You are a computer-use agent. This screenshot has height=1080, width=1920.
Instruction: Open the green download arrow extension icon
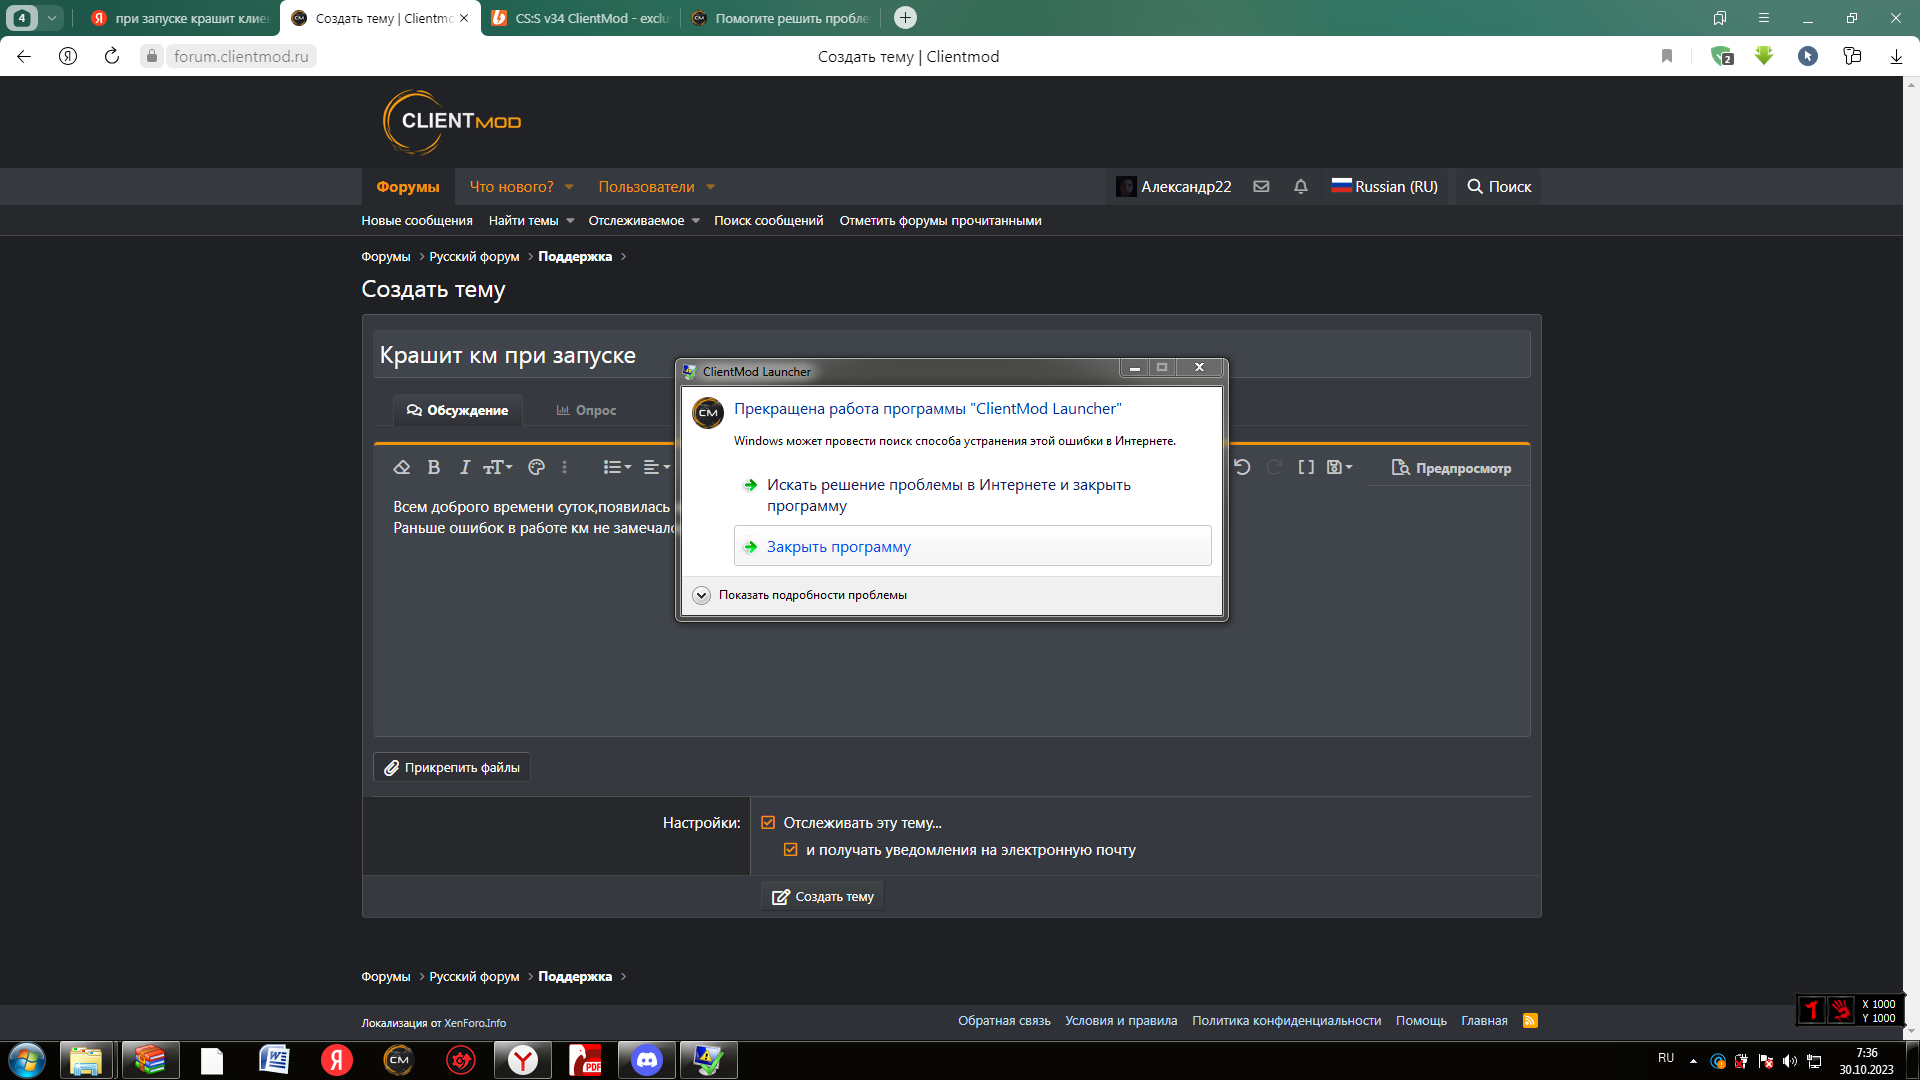[x=1764, y=56]
